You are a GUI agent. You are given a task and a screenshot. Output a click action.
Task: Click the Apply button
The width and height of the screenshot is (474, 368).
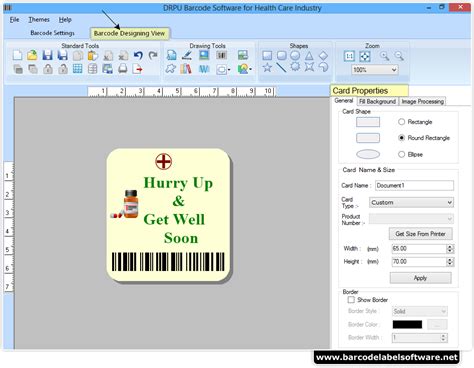pyautogui.click(x=420, y=278)
